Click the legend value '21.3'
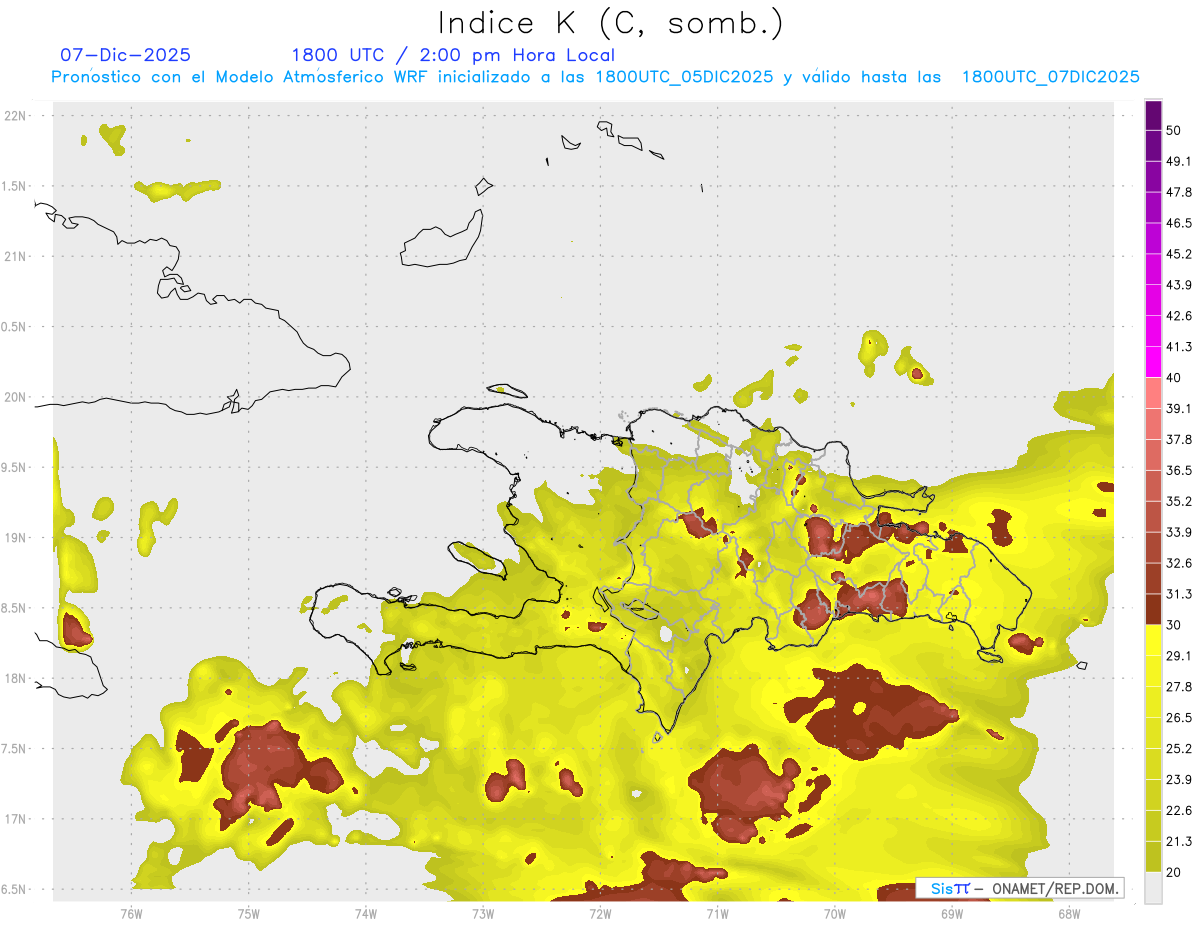Image resolution: width=1200 pixels, height=927 pixels. point(1179,842)
